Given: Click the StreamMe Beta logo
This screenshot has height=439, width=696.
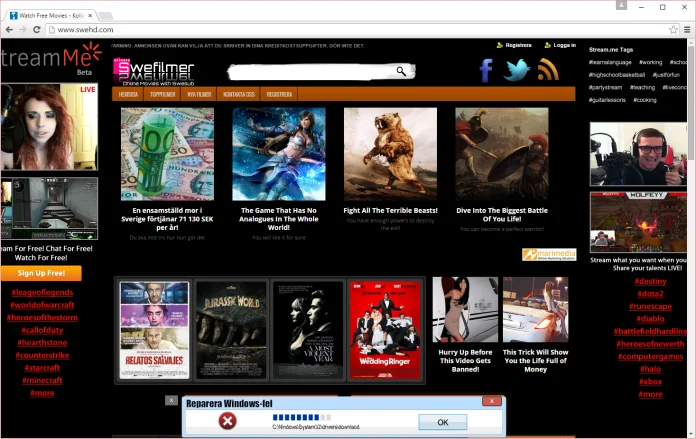Looking at the screenshot, I should [x=51, y=59].
